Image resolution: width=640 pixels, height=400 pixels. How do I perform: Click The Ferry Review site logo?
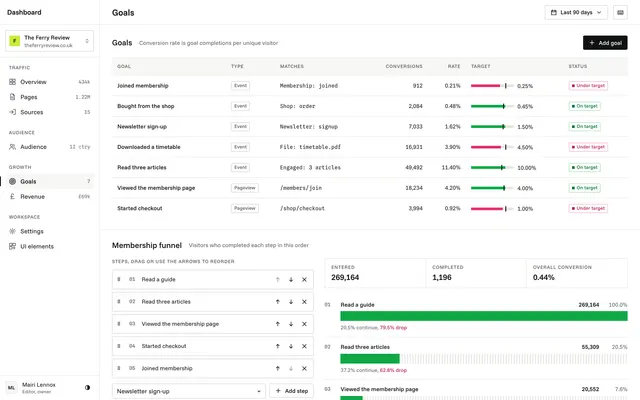pos(15,41)
